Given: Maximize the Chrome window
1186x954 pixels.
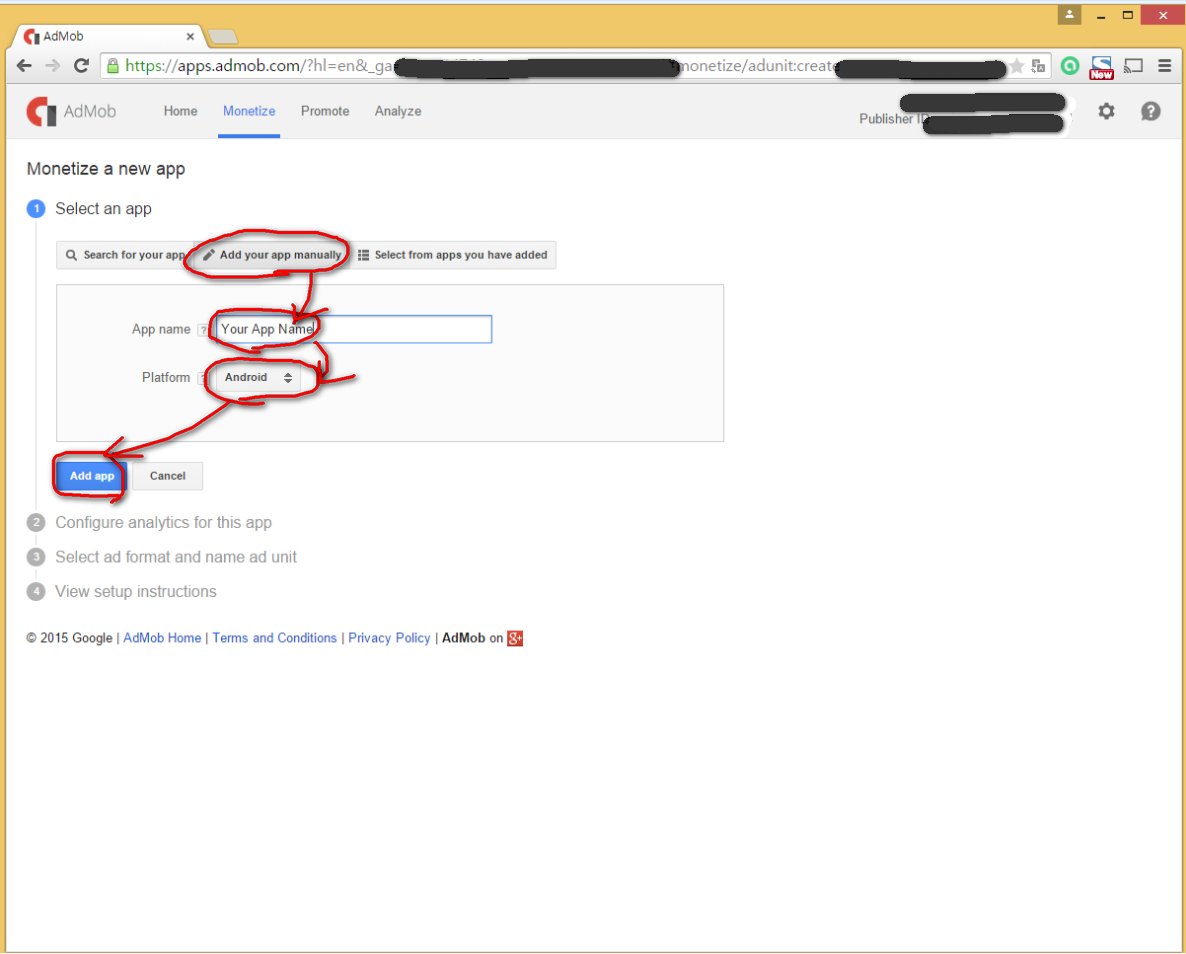Looking at the screenshot, I should pos(1128,14).
